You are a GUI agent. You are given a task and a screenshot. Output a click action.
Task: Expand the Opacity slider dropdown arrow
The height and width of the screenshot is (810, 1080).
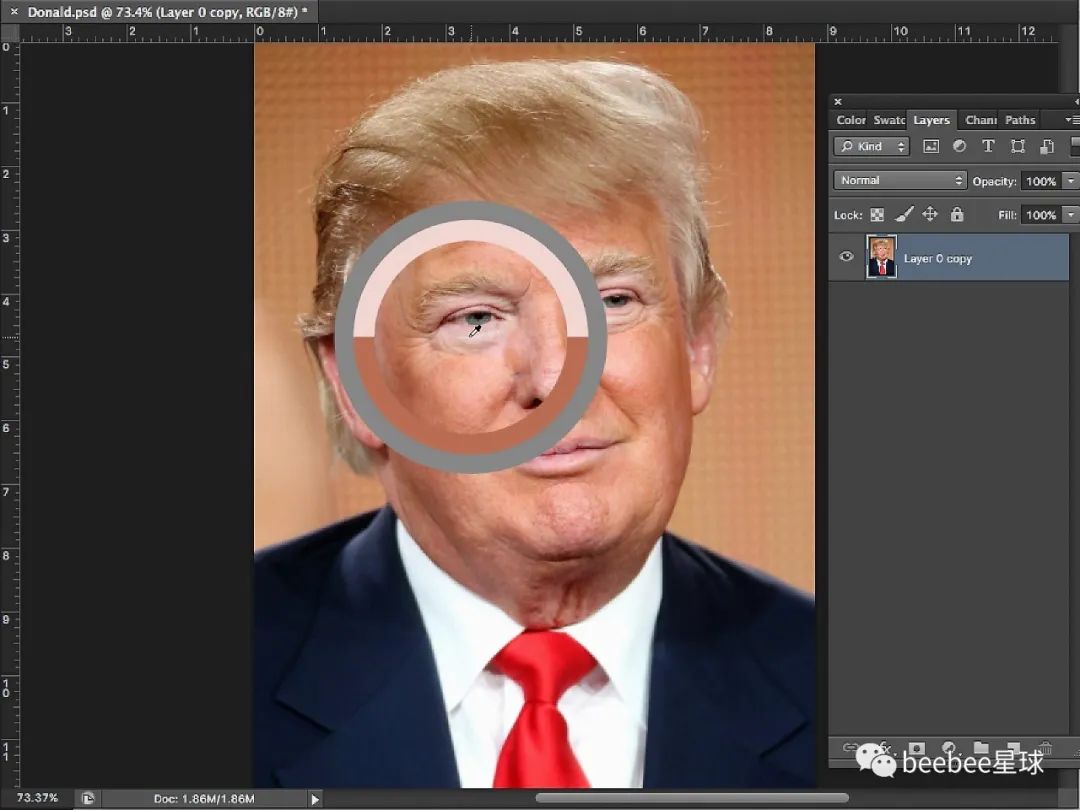tap(1071, 181)
